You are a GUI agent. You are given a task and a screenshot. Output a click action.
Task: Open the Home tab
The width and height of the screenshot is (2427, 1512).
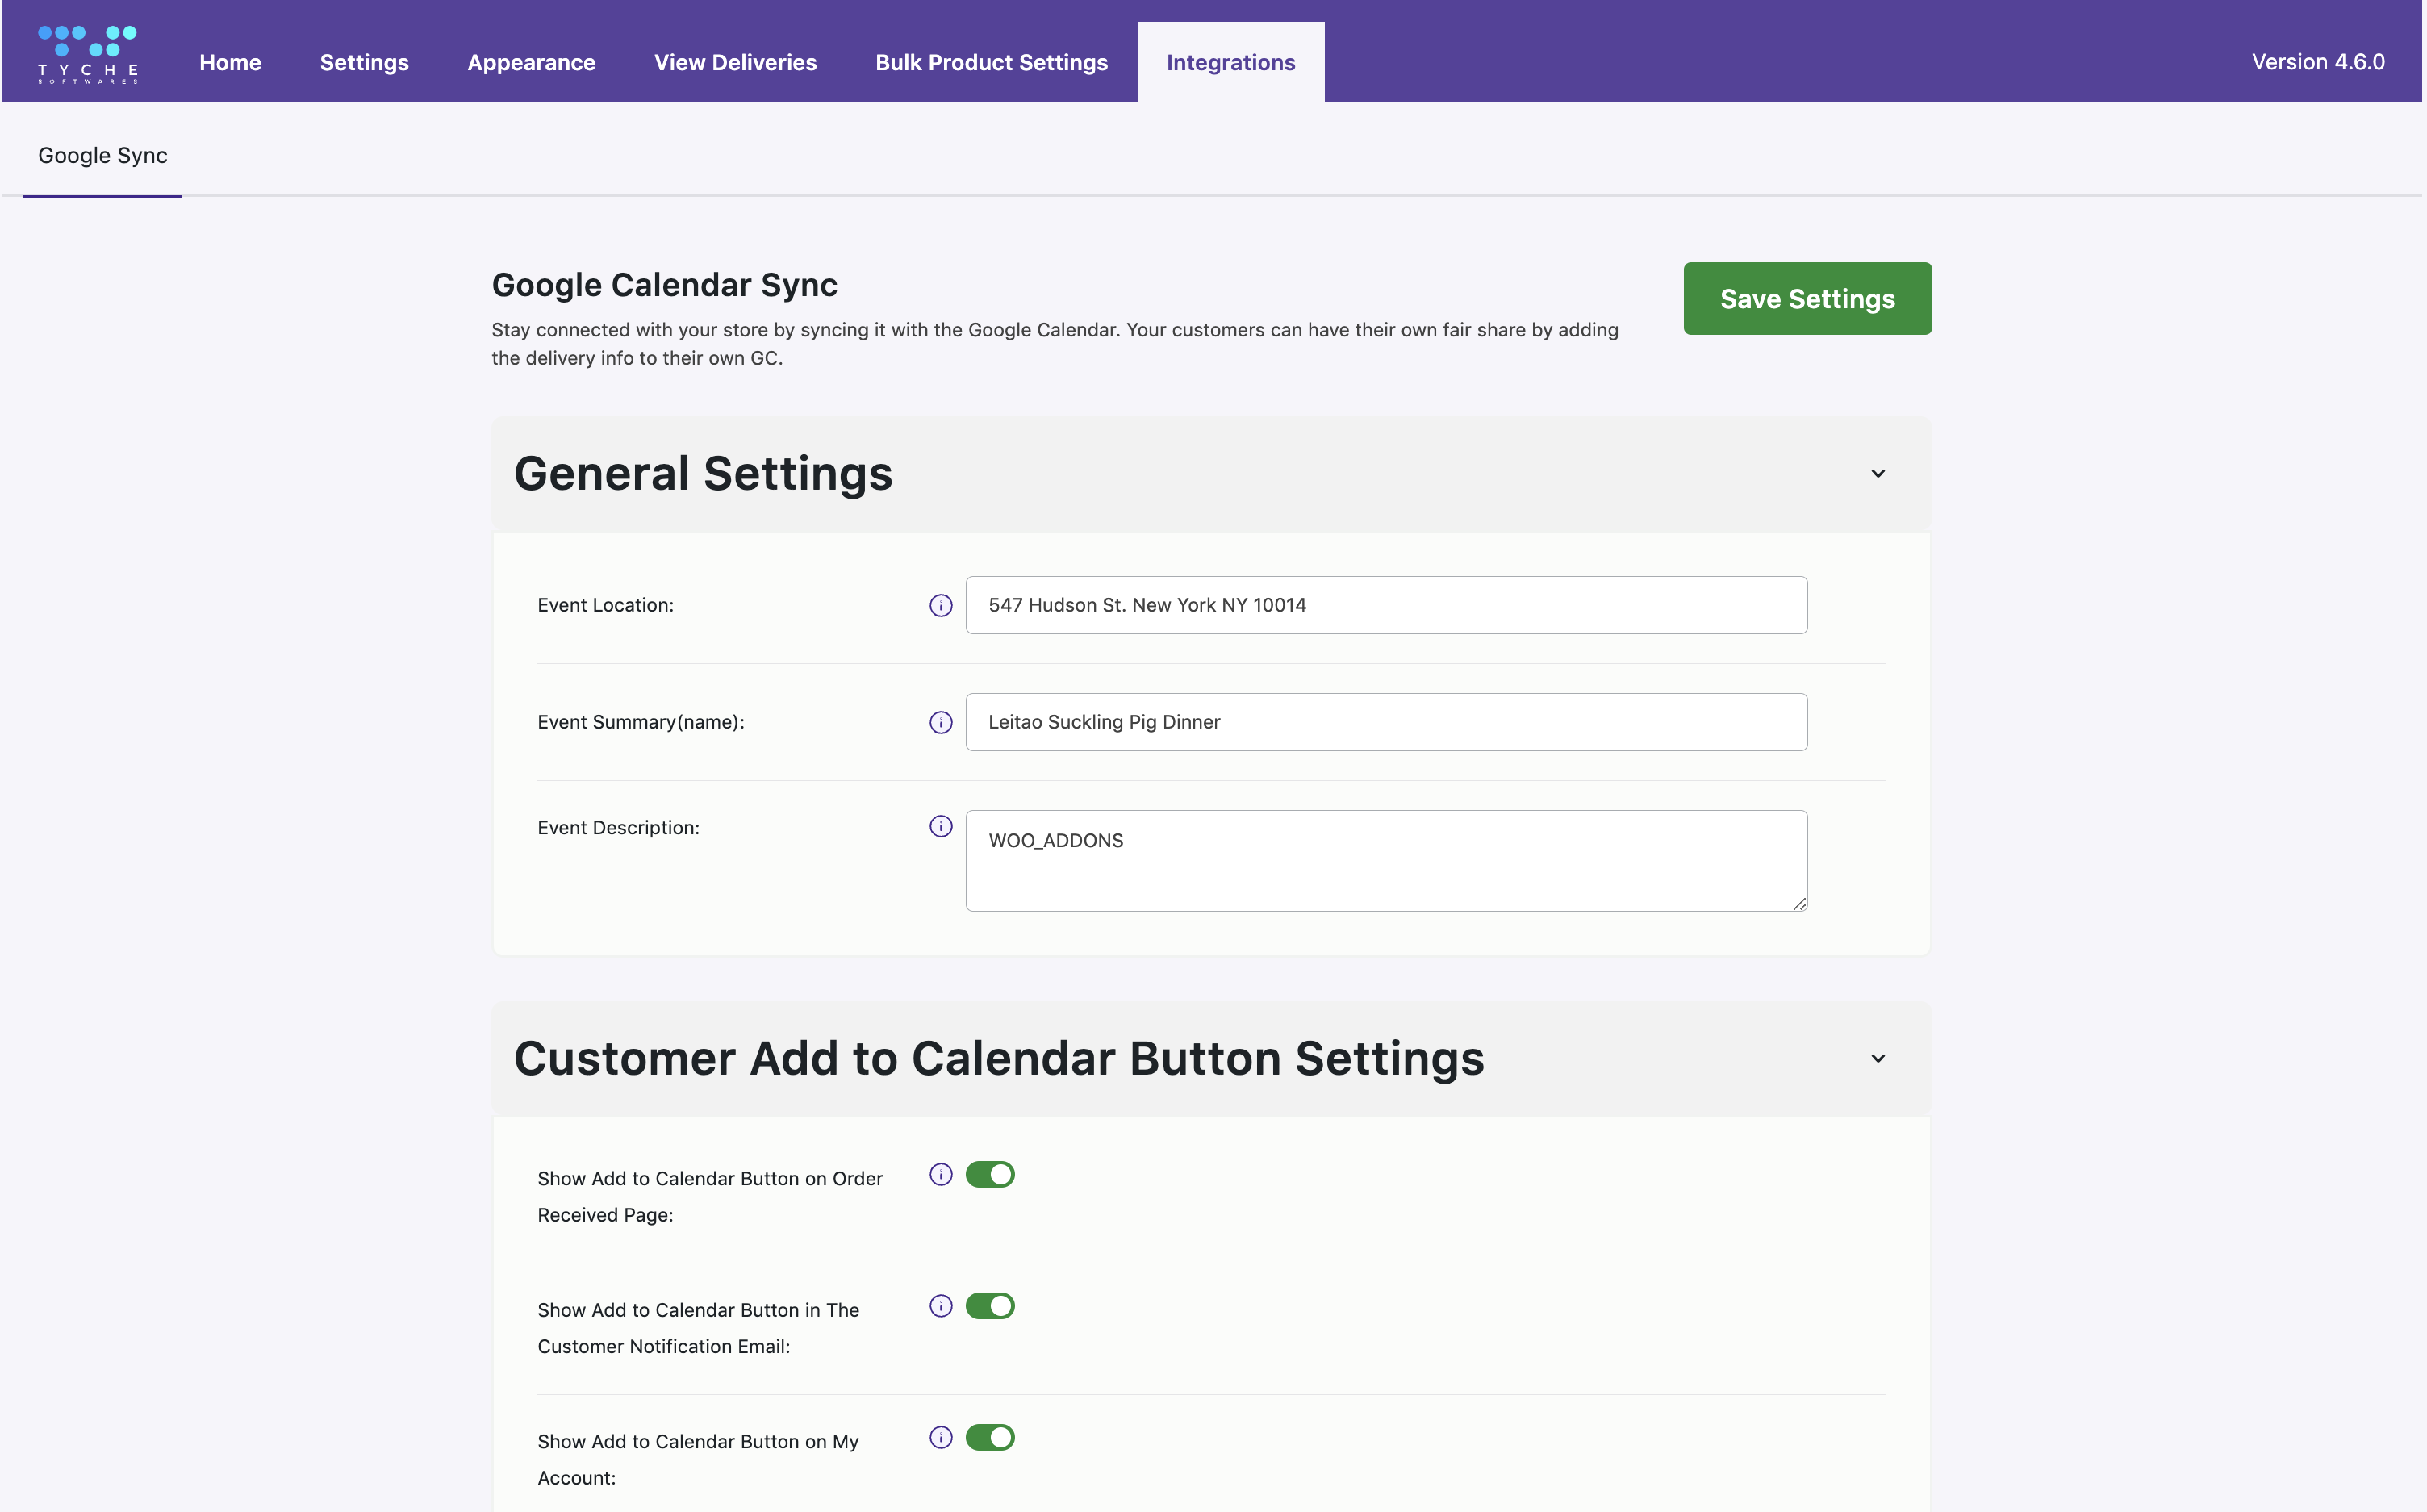pos(230,62)
